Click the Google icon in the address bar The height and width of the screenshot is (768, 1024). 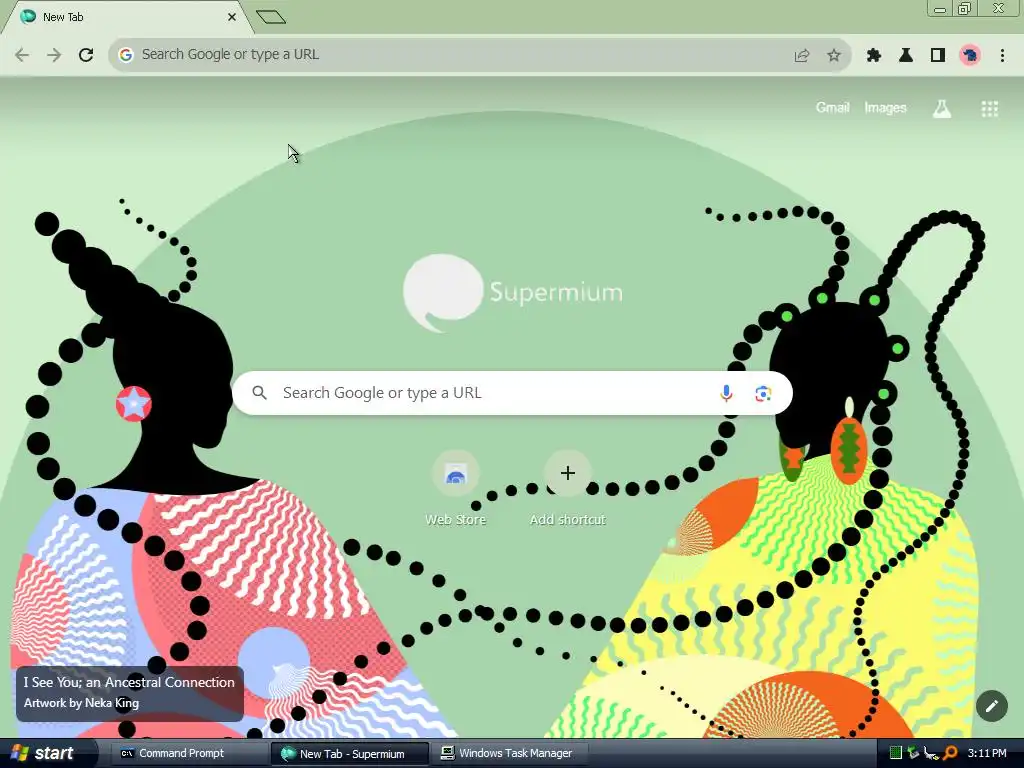(125, 55)
